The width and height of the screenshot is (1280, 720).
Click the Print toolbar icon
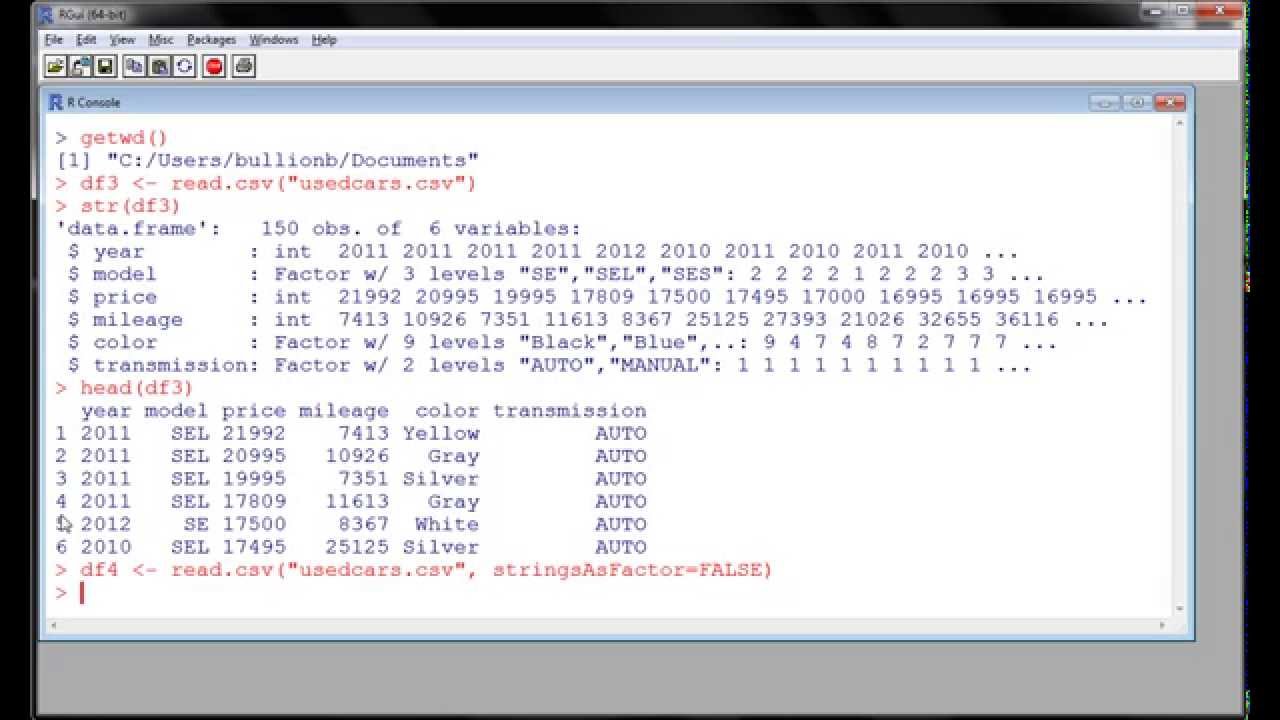(244, 66)
